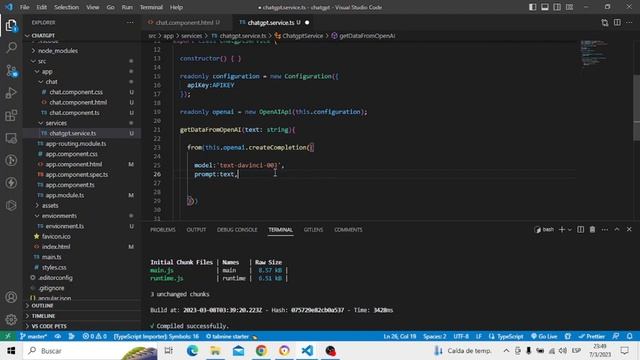Click UTF-8 encoding in status bar
This screenshot has height=360, width=640.
point(461,336)
